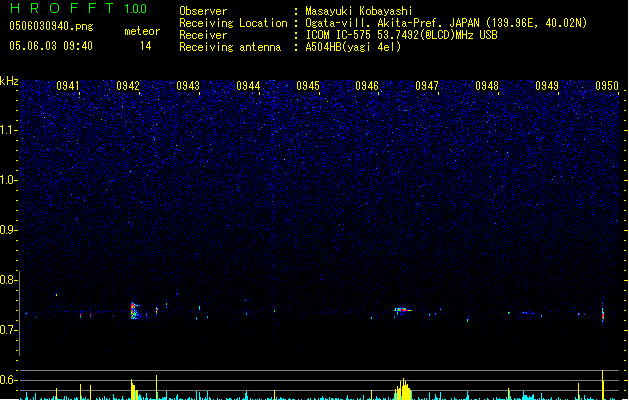This screenshot has width=629, height=400.
Task: Click the 1.1 kHz axis label
Action: [x=8, y=130]
